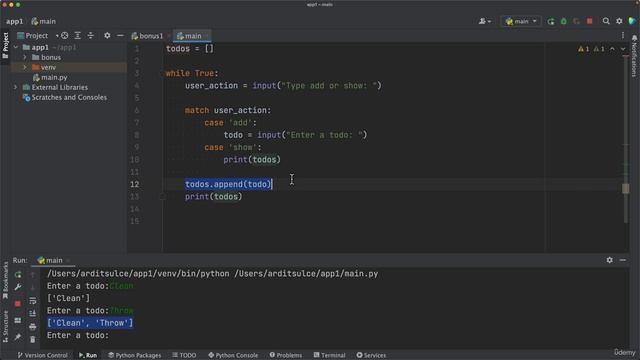Open Project view type dropdown
Viewport: 640px width, 360px height.
coord(38,36)
